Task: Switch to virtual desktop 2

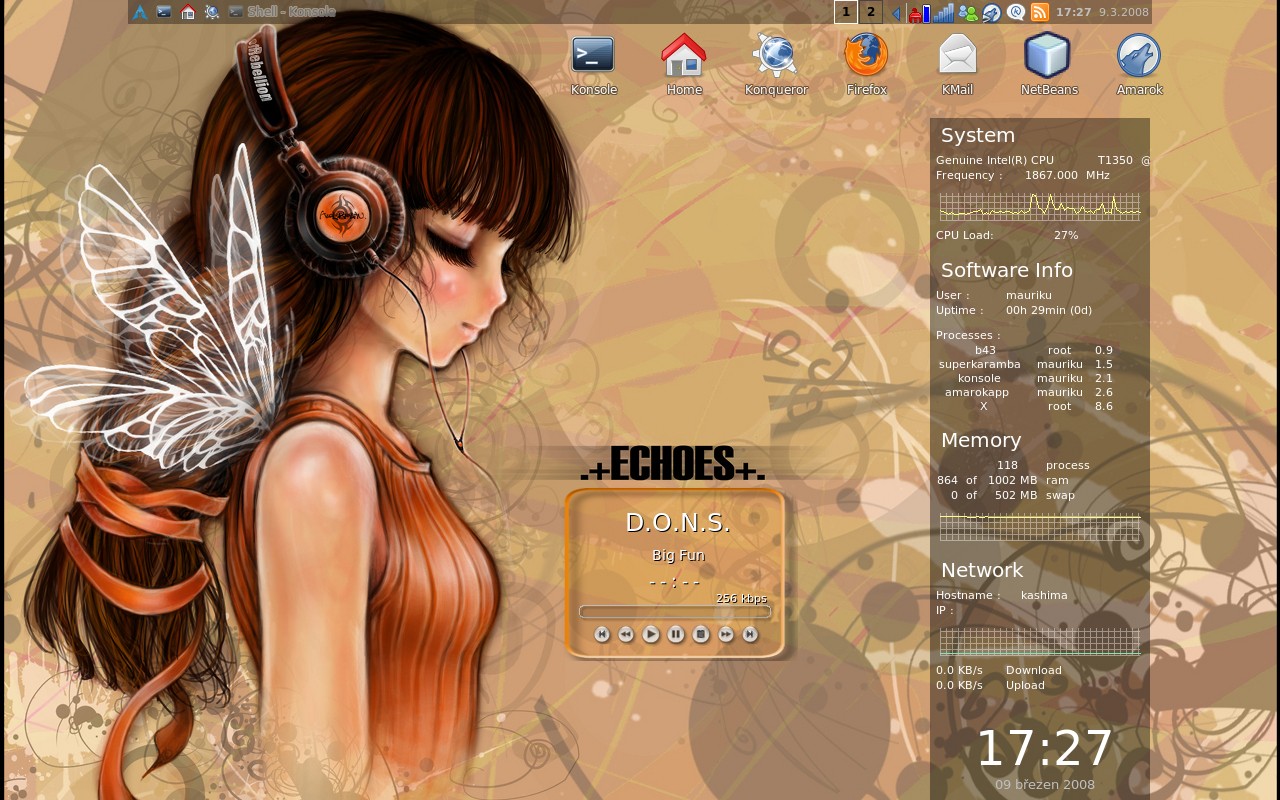Action: pyautogui.click(x=870, y=12)
